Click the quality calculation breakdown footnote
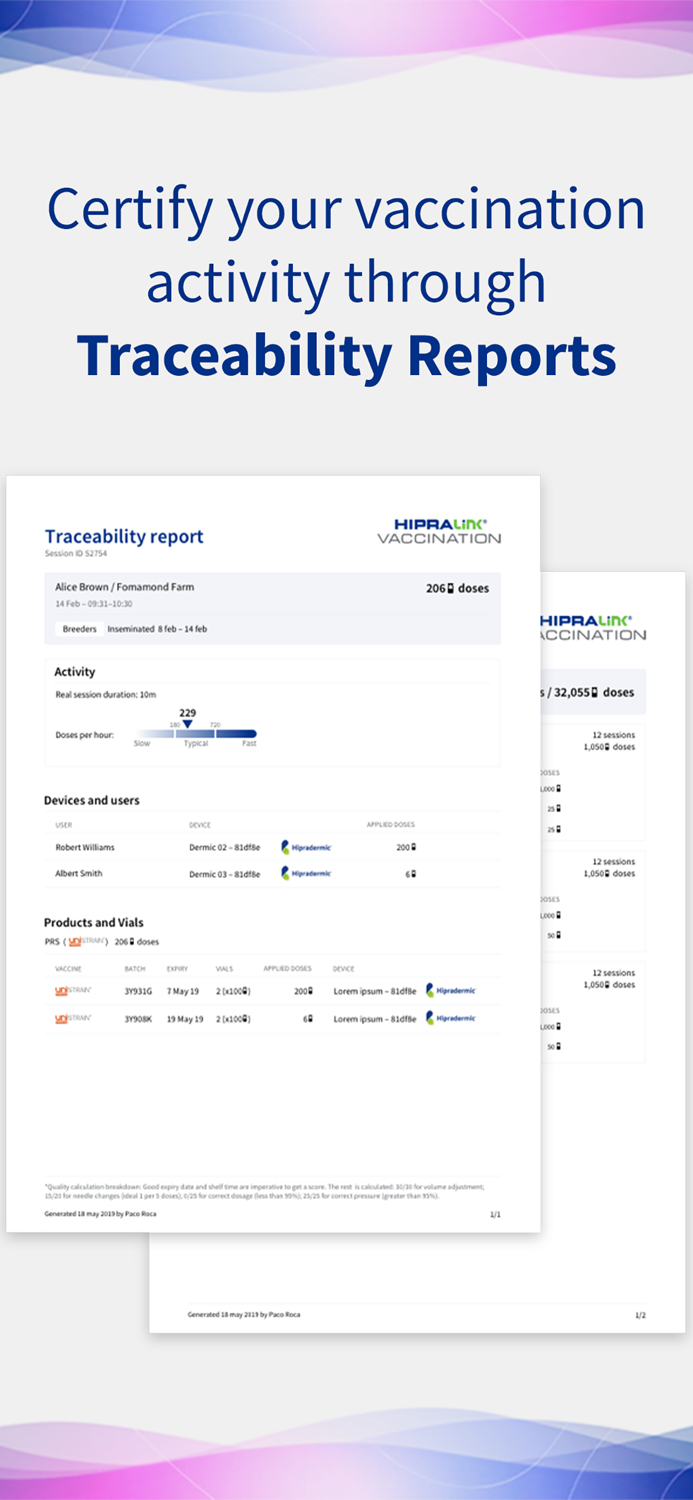The height and width of the screenshot is (1500, 693). point(265,1191)
